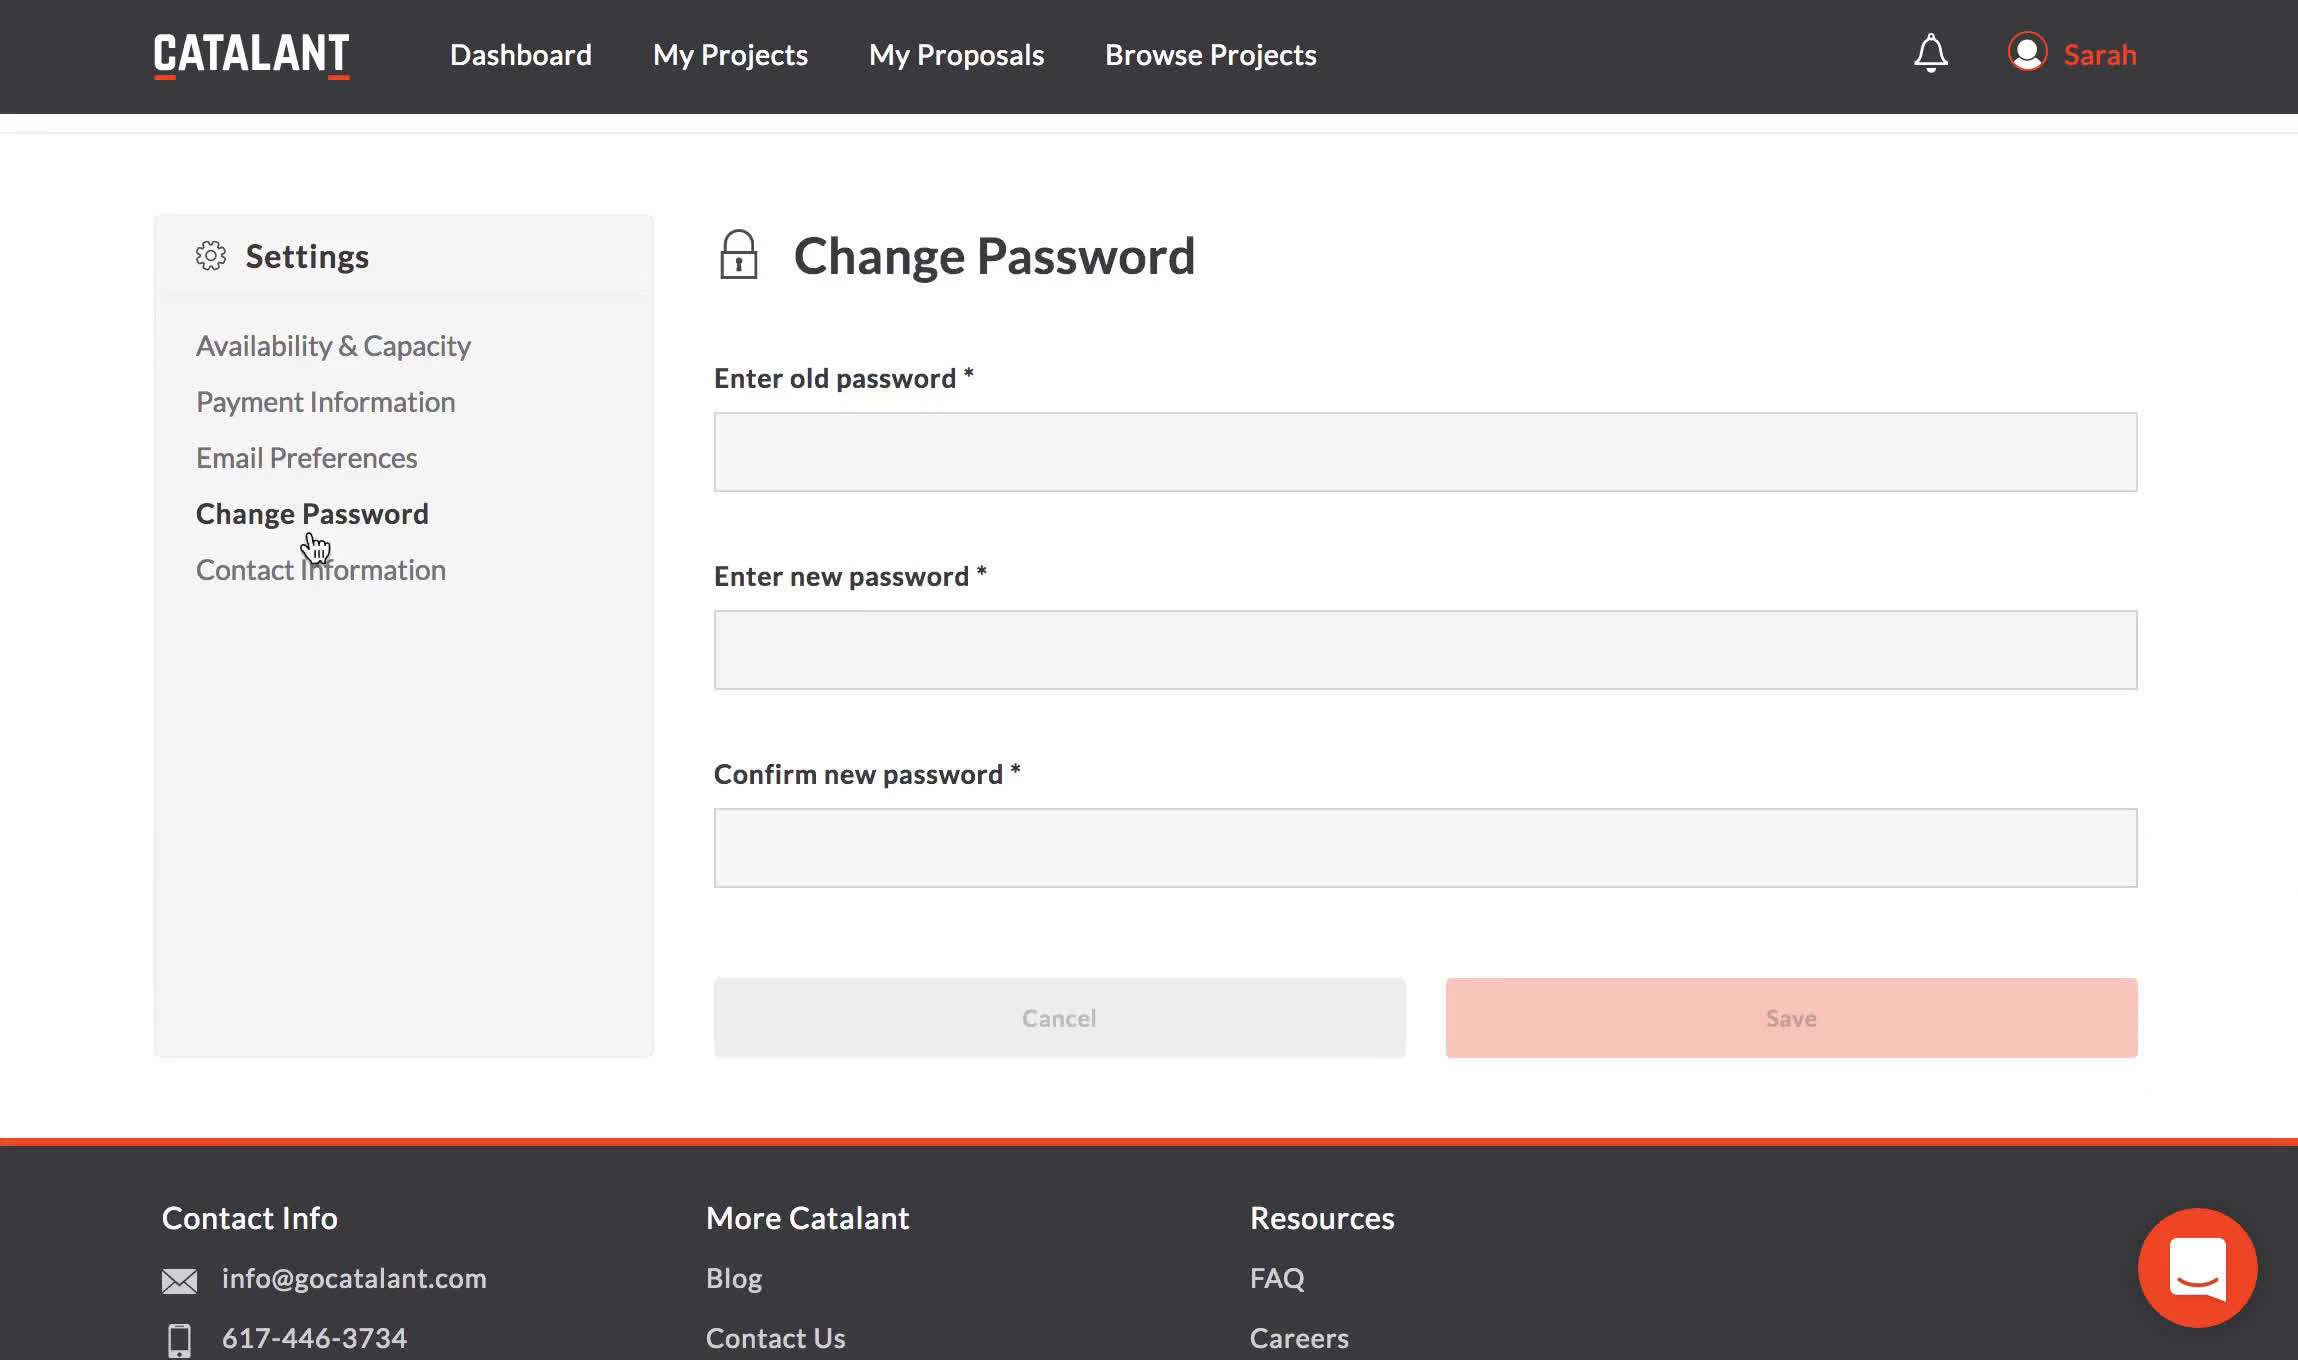Screen dimensions: 2298x1360
Task: Open the notifications bell
Action: (x=1930, y=54)
